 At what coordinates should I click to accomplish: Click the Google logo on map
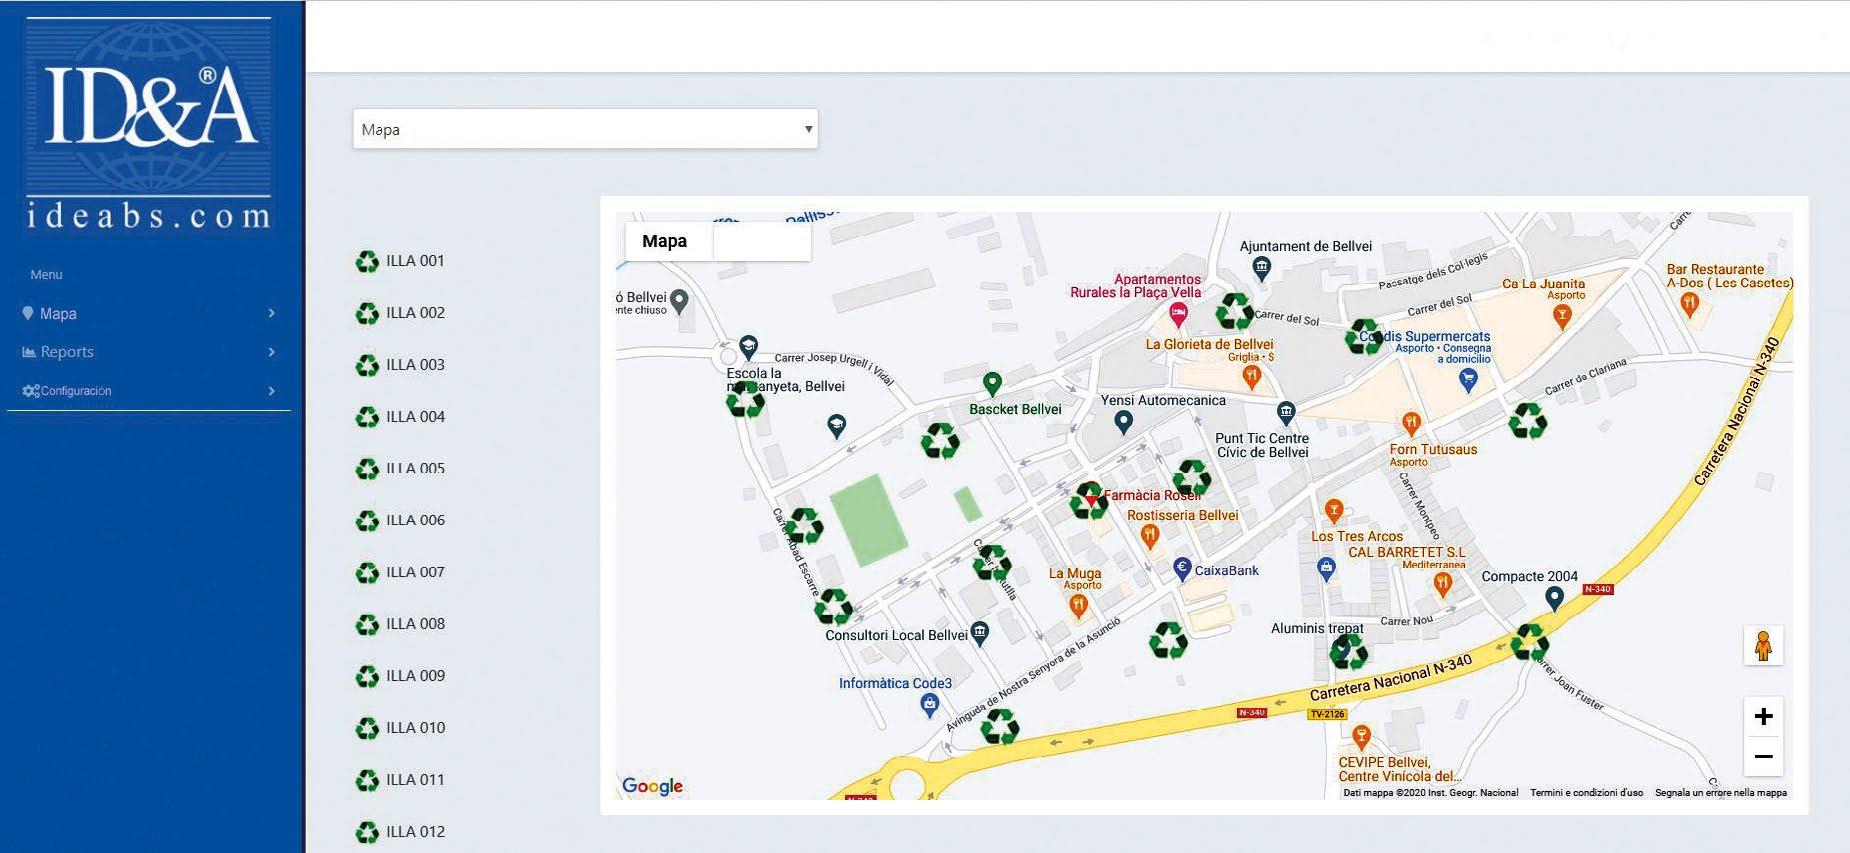click(653, 786)
